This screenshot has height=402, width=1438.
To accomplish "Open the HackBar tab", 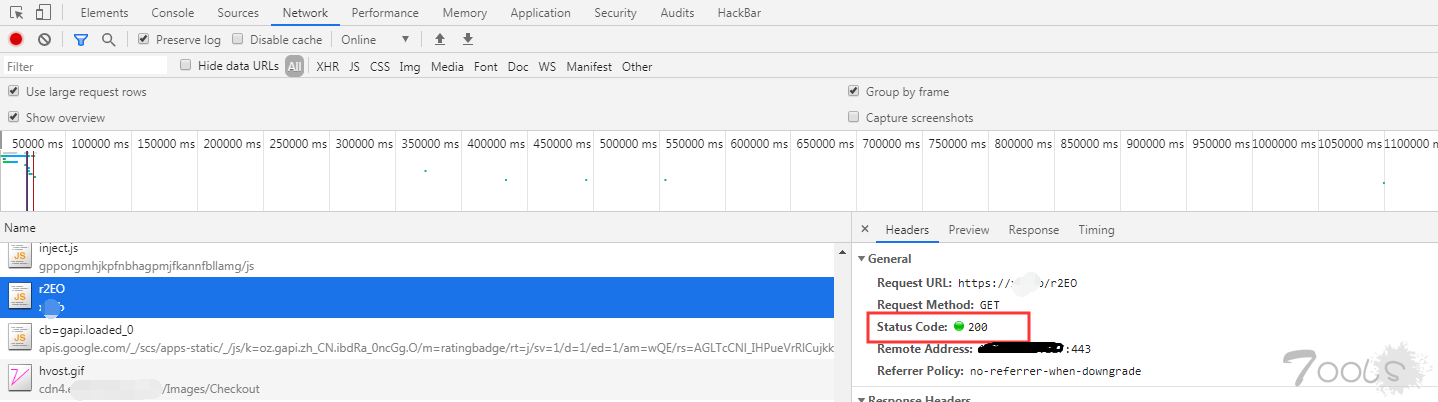I will [738, 13].
